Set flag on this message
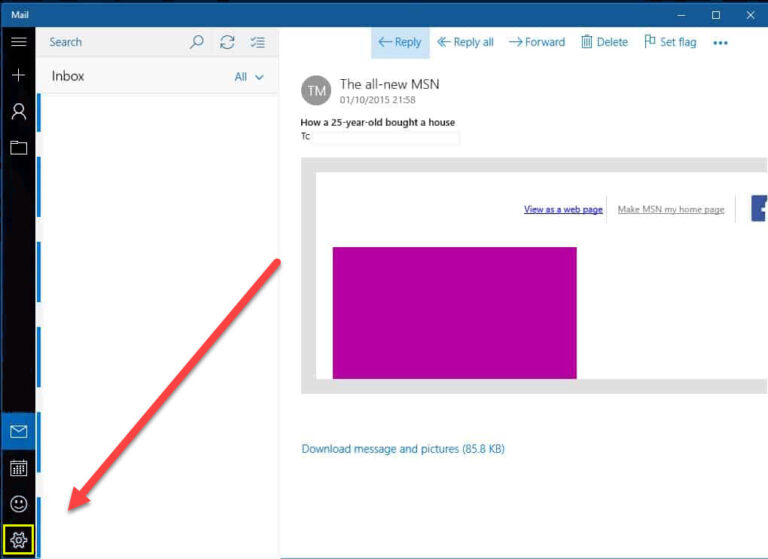 click(x=670, y=43)
